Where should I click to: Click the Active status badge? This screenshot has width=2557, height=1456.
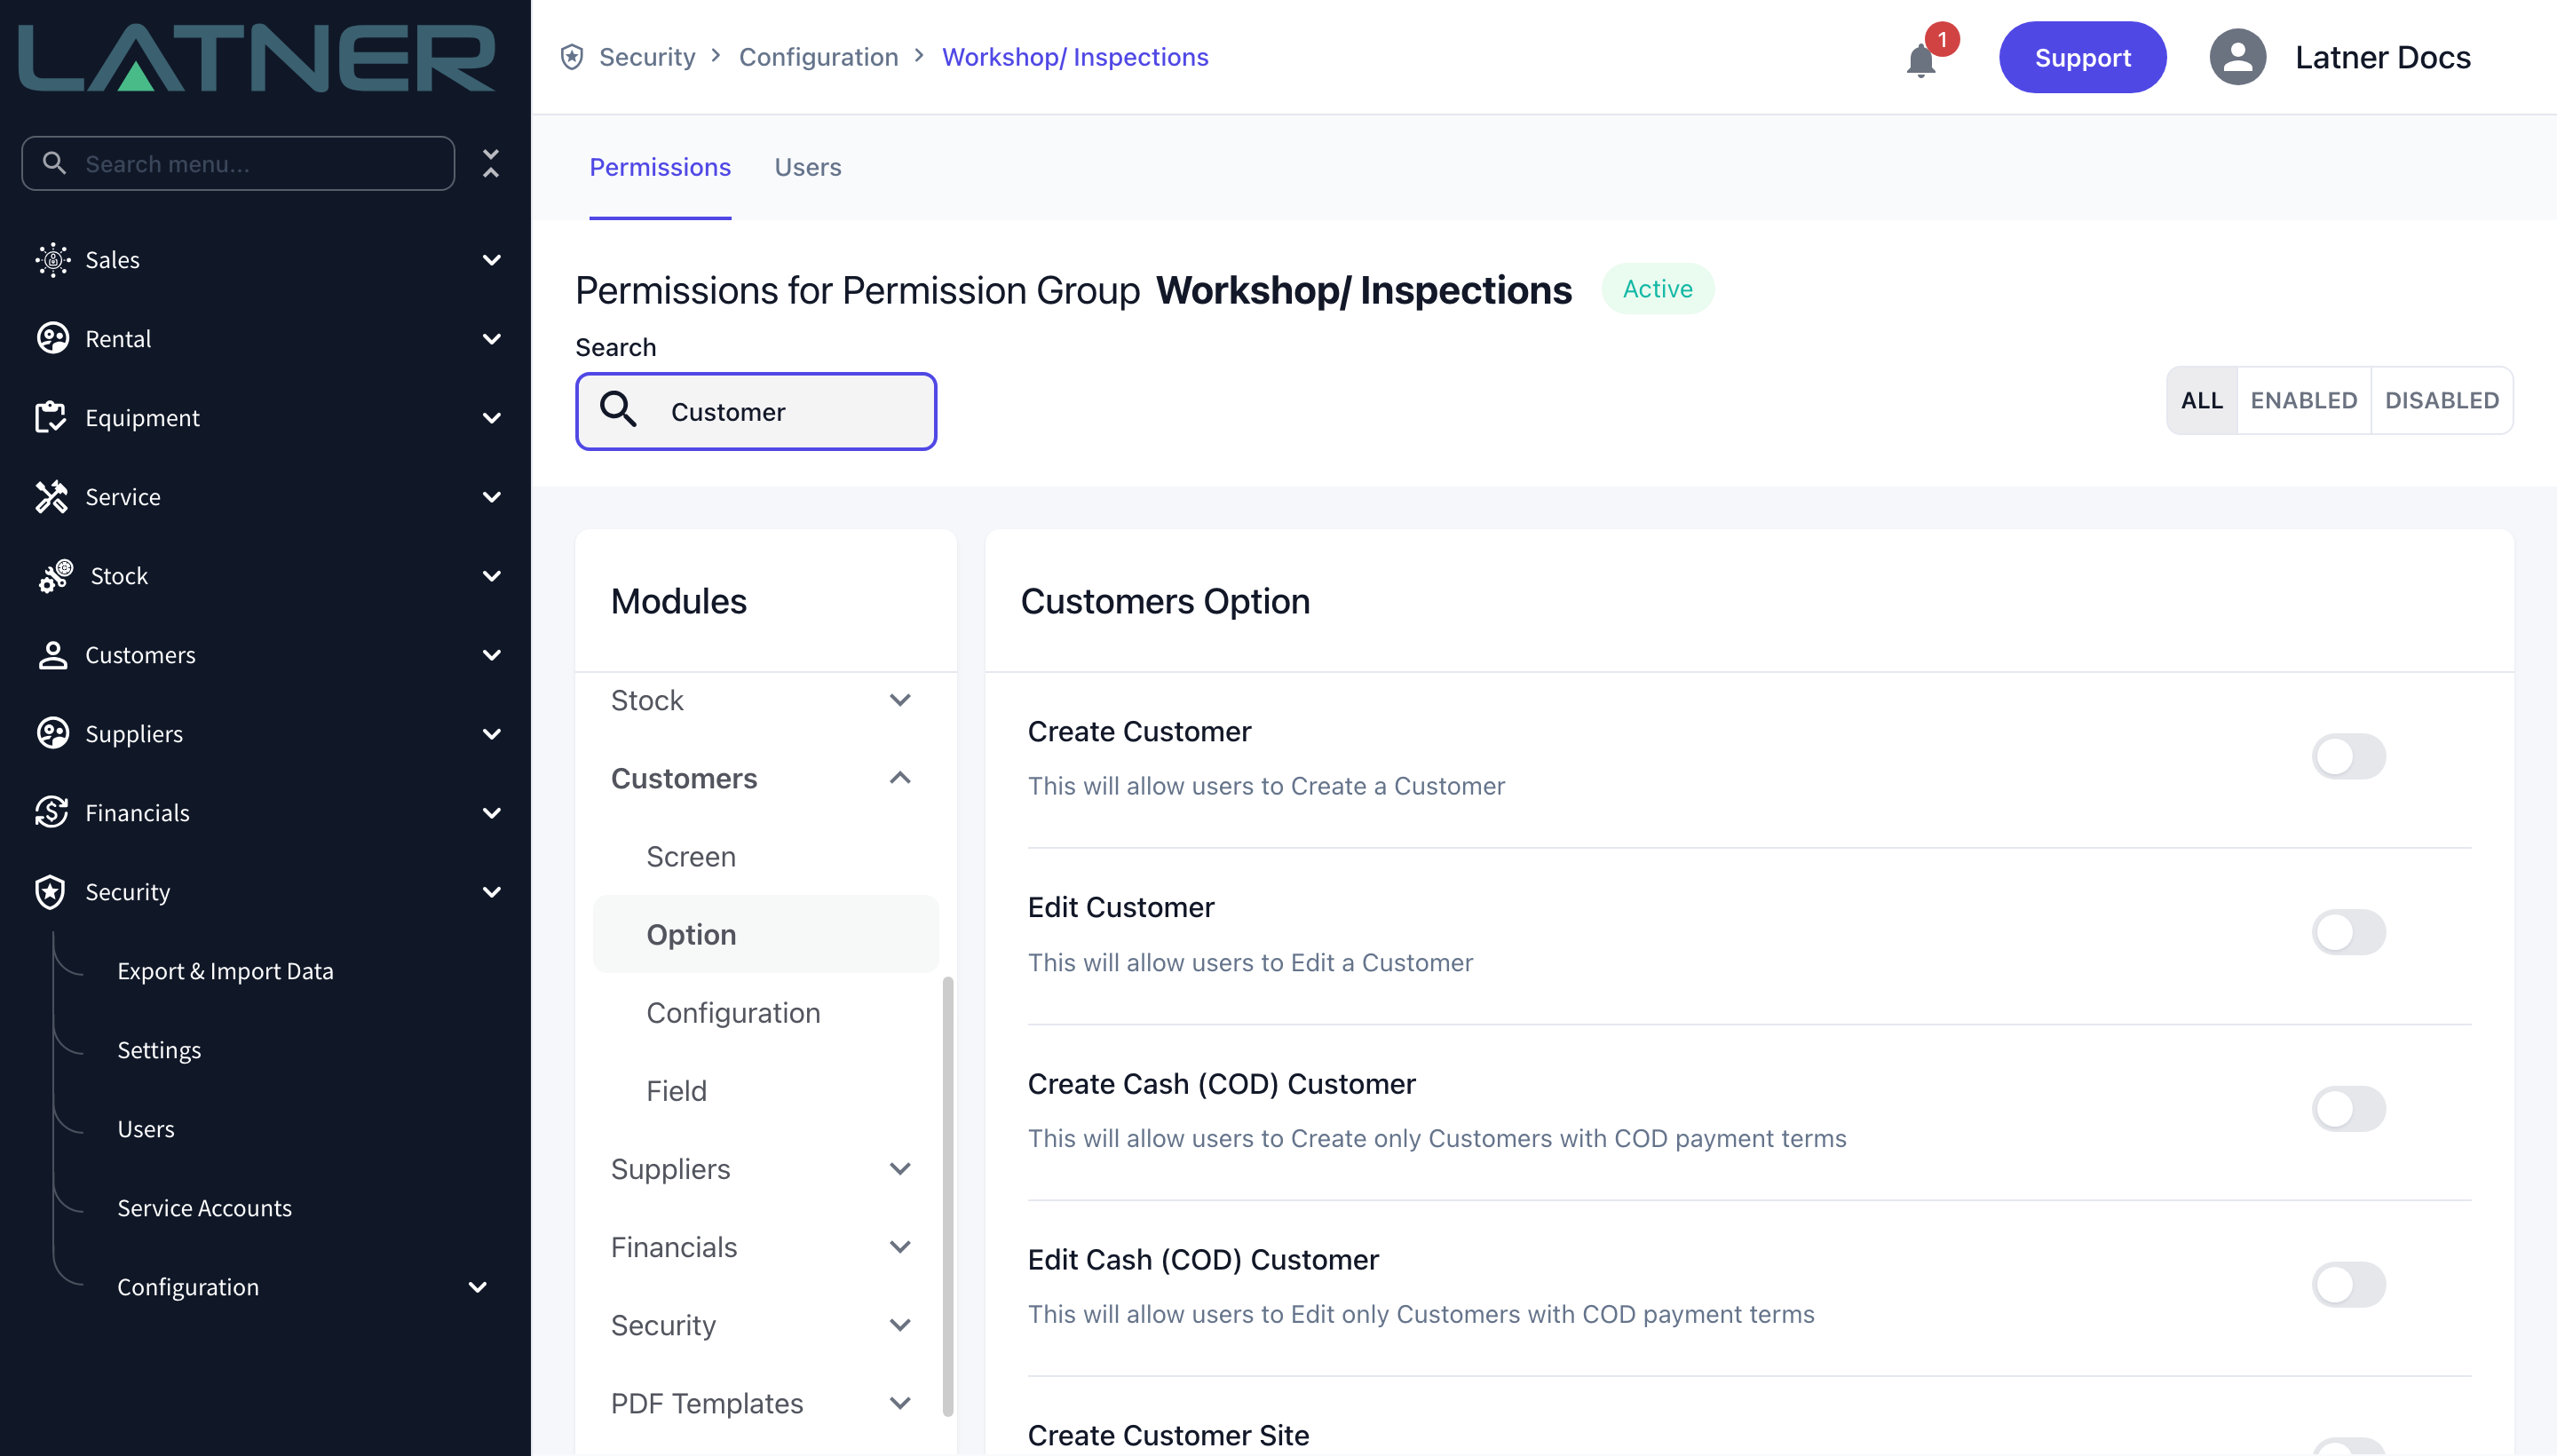(1657, 289)
